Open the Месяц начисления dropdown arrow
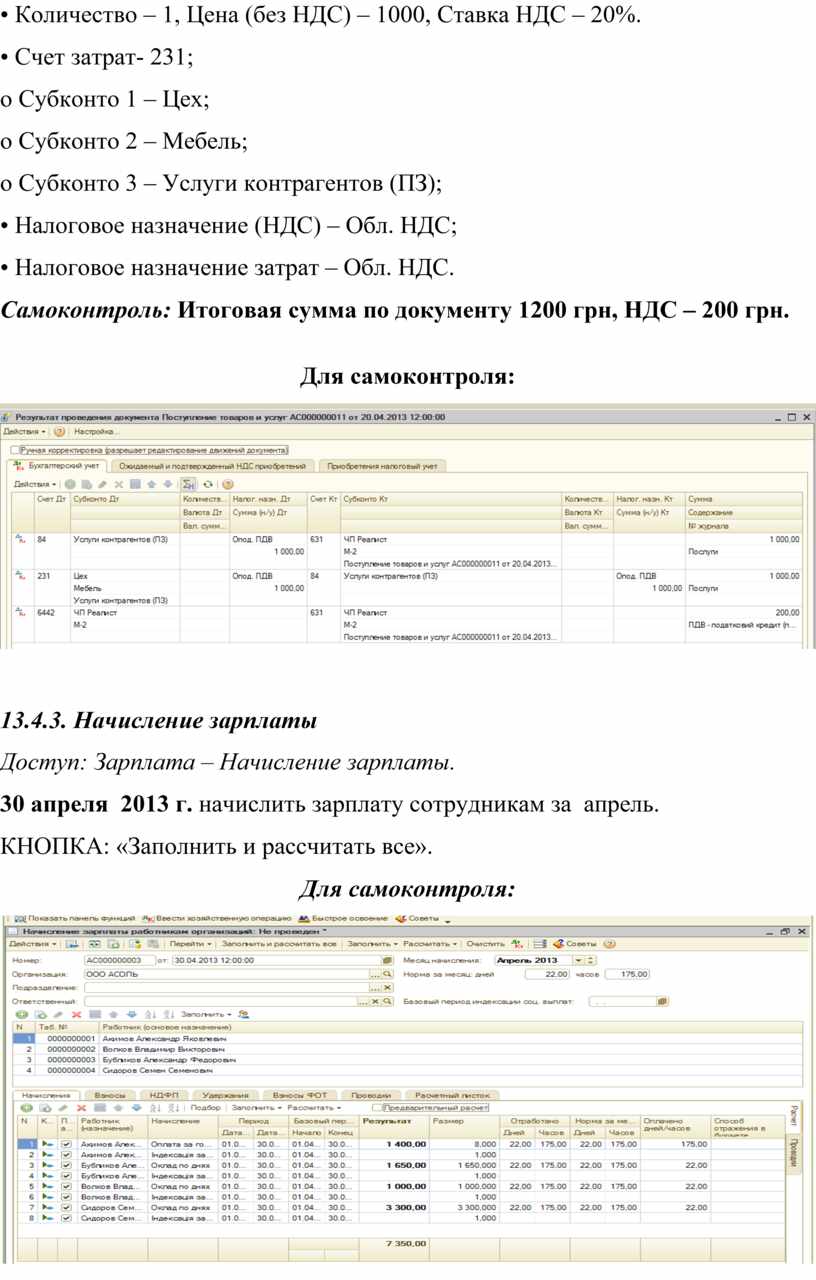The width and height of the screenshot is (816, 1280). point(578,960)
